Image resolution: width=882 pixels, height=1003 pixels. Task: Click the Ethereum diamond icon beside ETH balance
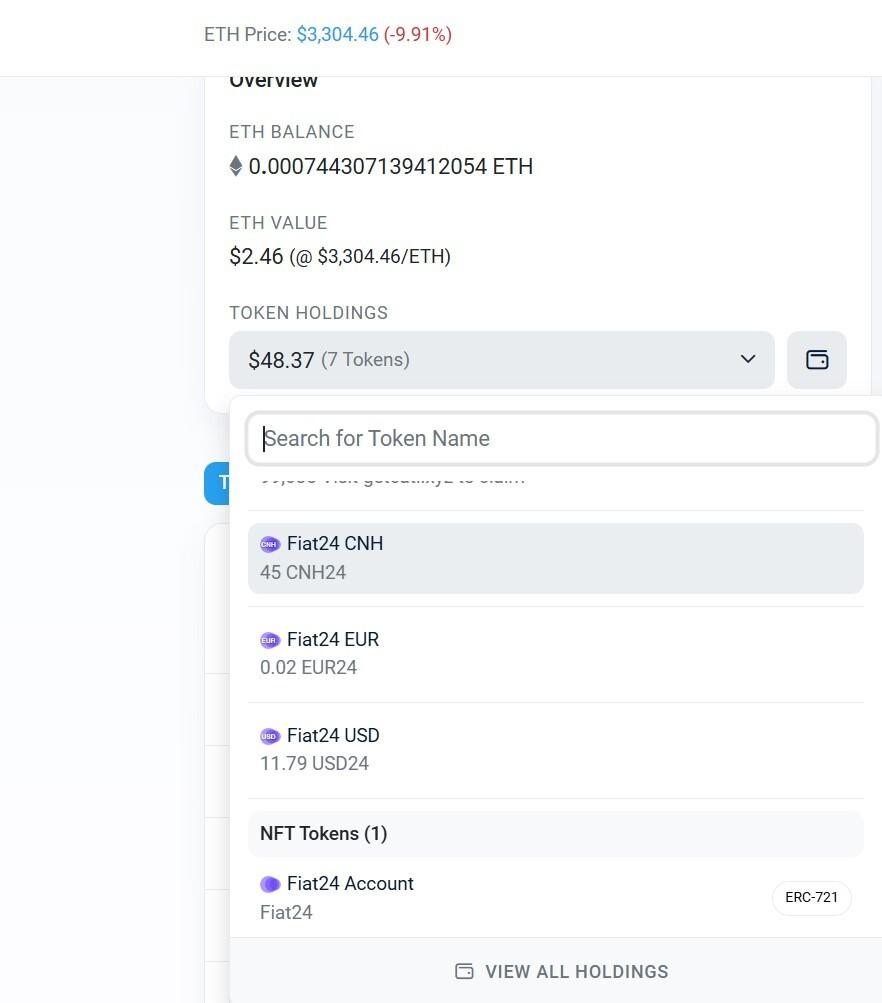236,166
